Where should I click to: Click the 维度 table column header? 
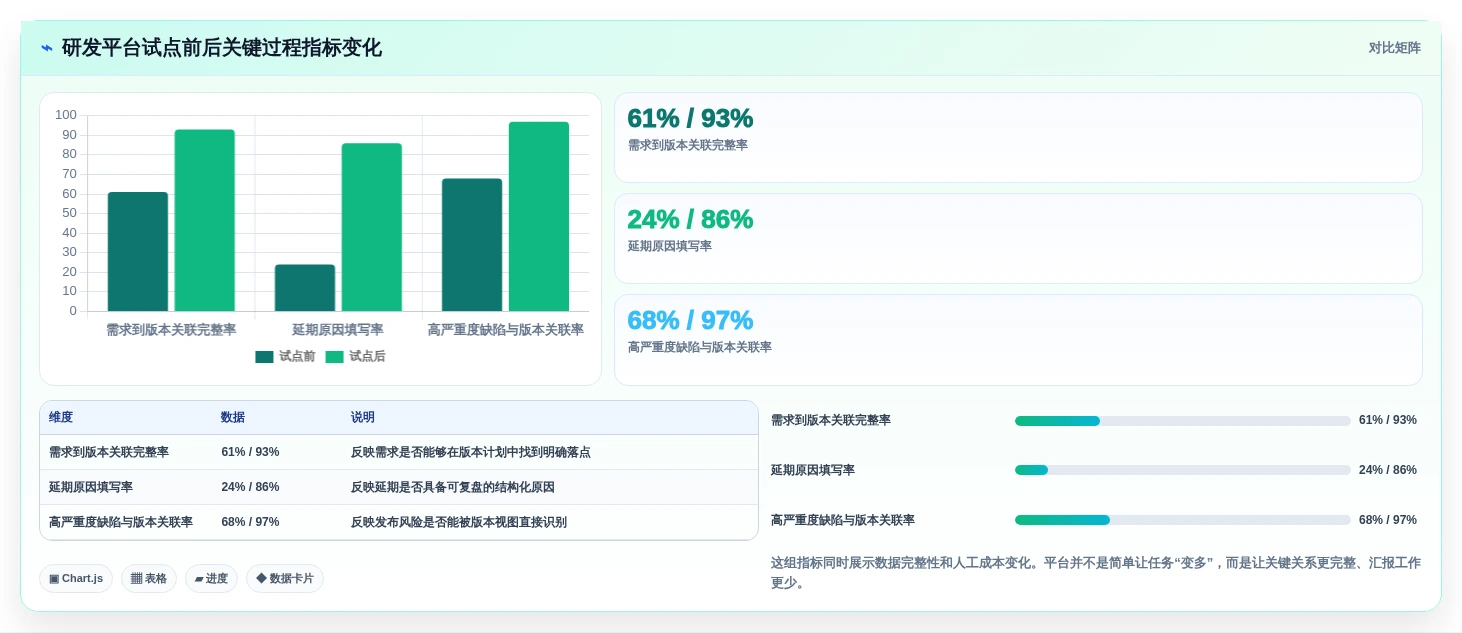61,417
